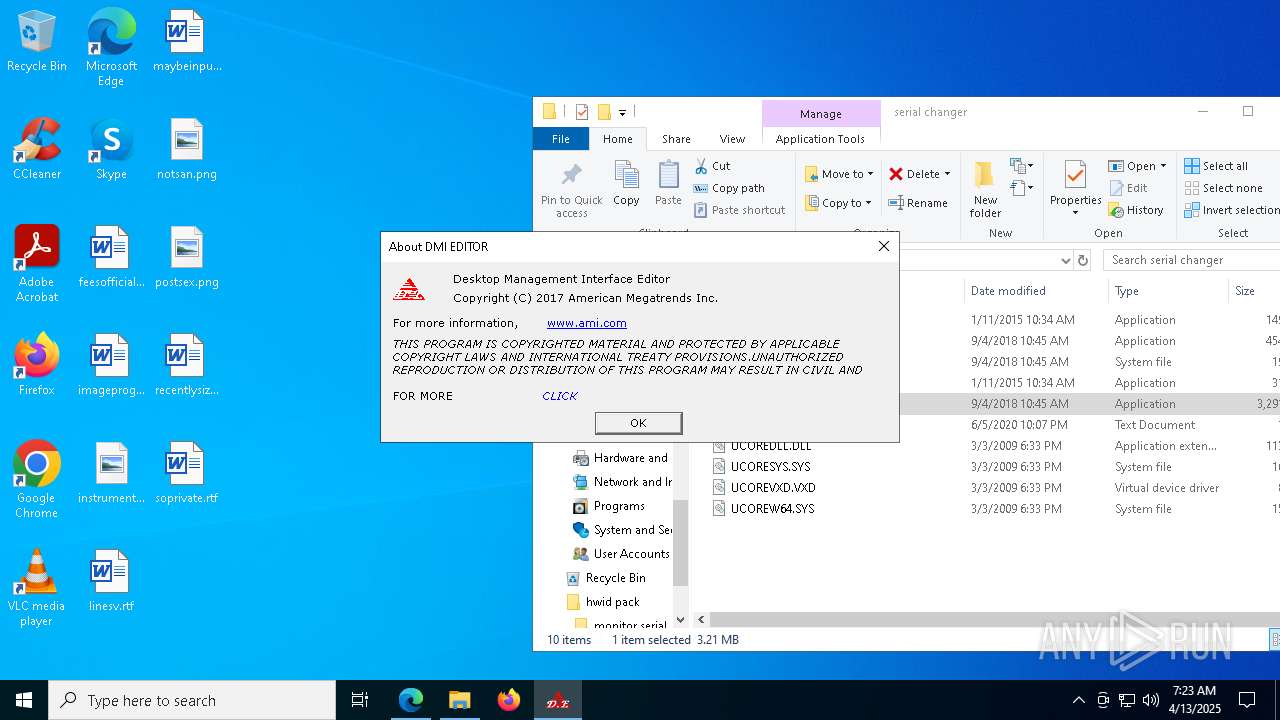Click the quick access new folder icon

click(x=604, y=112)
